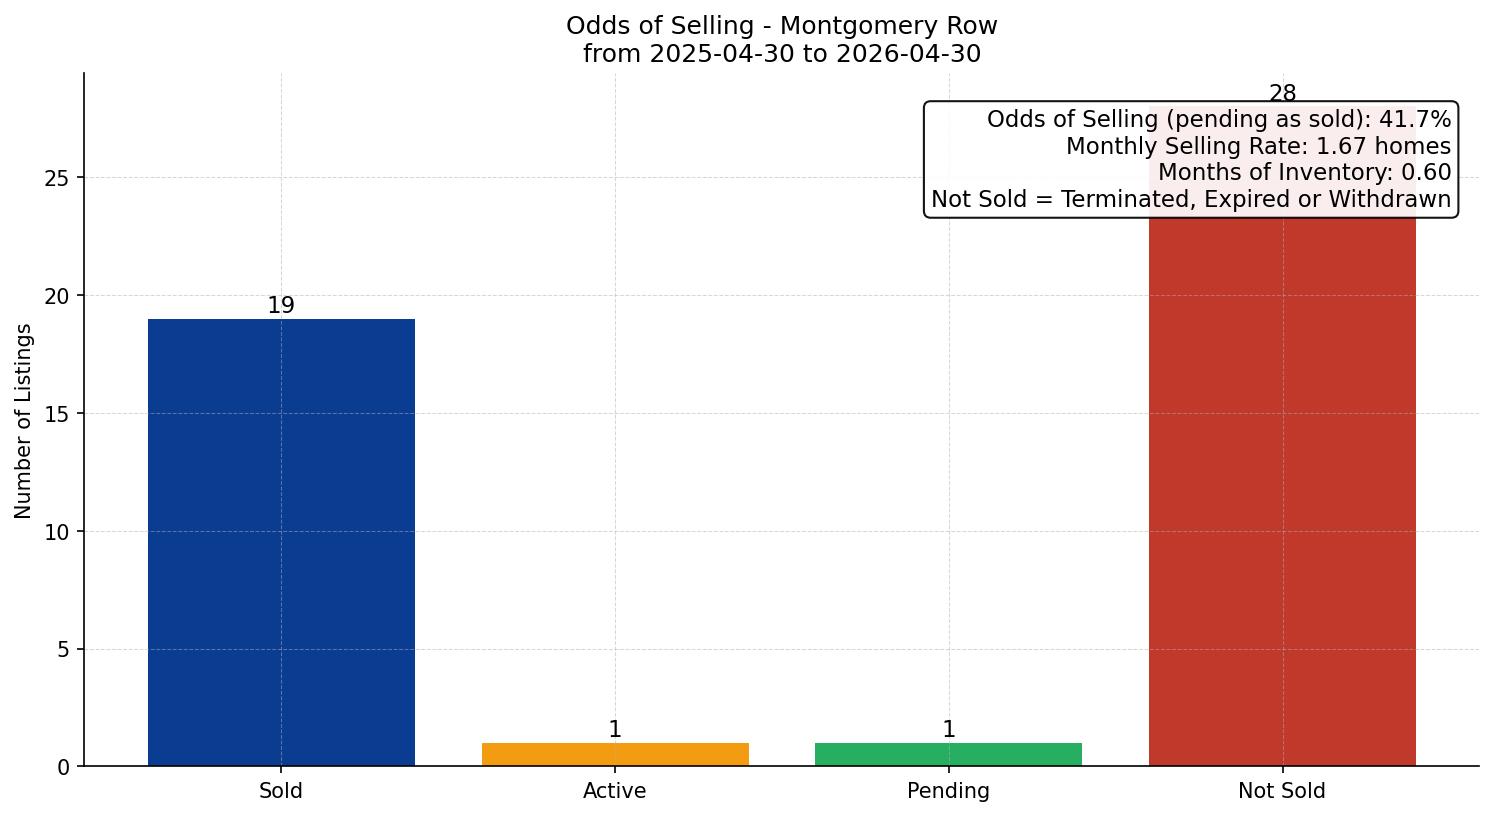The width and height of the screenshot is (1494, 816).
Task: Click the Not Sold definition note
Action: pos(1191,199)
